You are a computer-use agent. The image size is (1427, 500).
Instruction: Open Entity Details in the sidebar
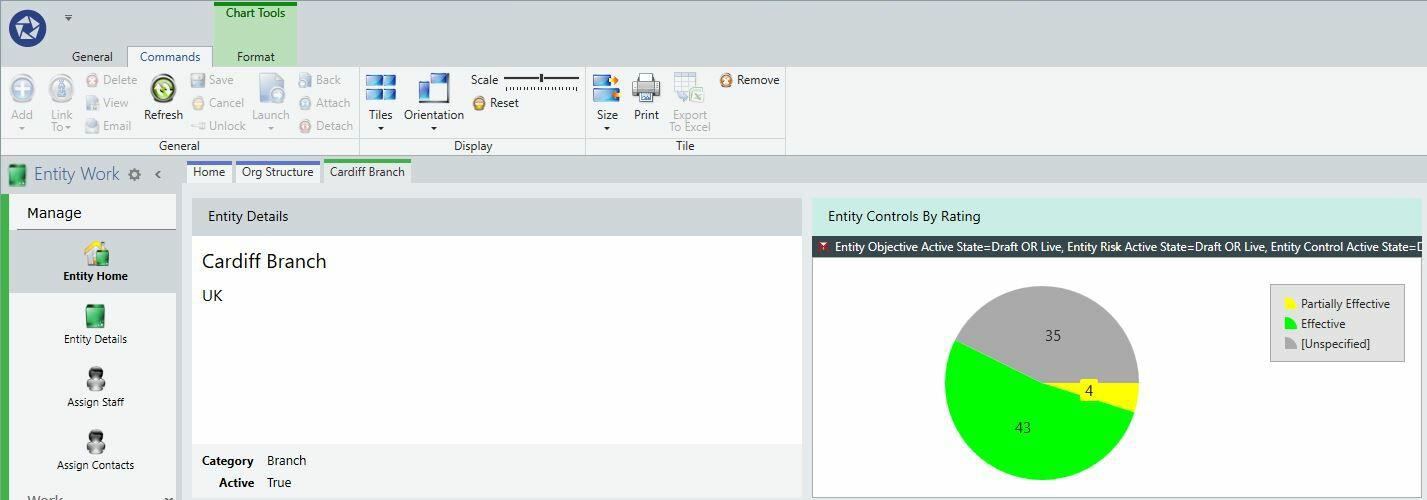click(95, 325)
